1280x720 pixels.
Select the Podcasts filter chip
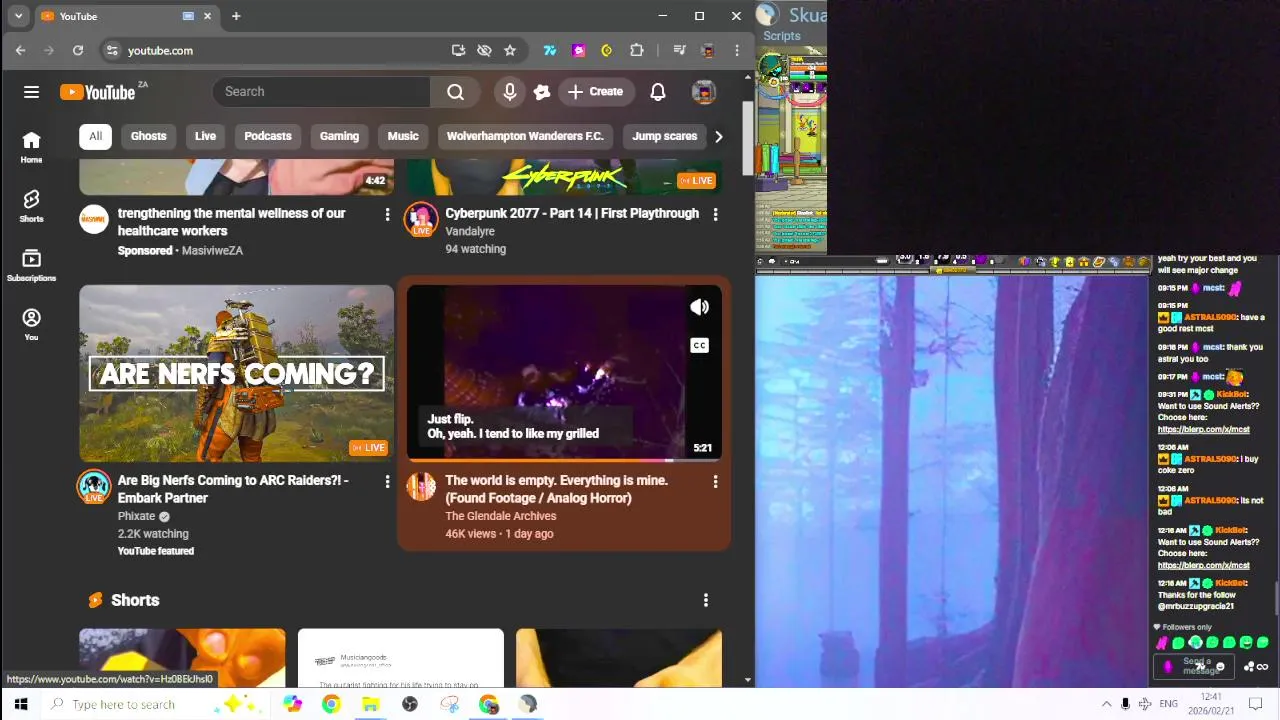(x=268, y=136)
